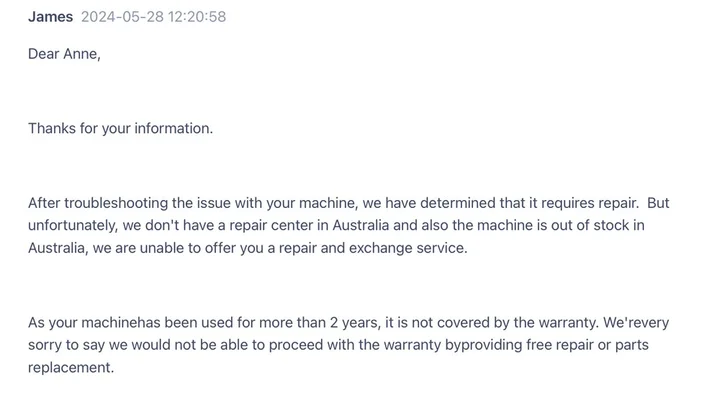Click the final word "replacement."
The image size is (720, 411).
tap(71, 367)
